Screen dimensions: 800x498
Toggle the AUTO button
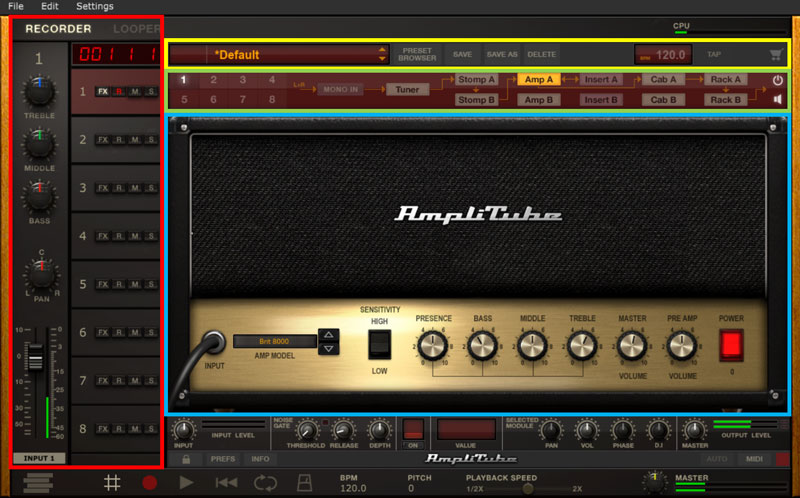point(717,459)
